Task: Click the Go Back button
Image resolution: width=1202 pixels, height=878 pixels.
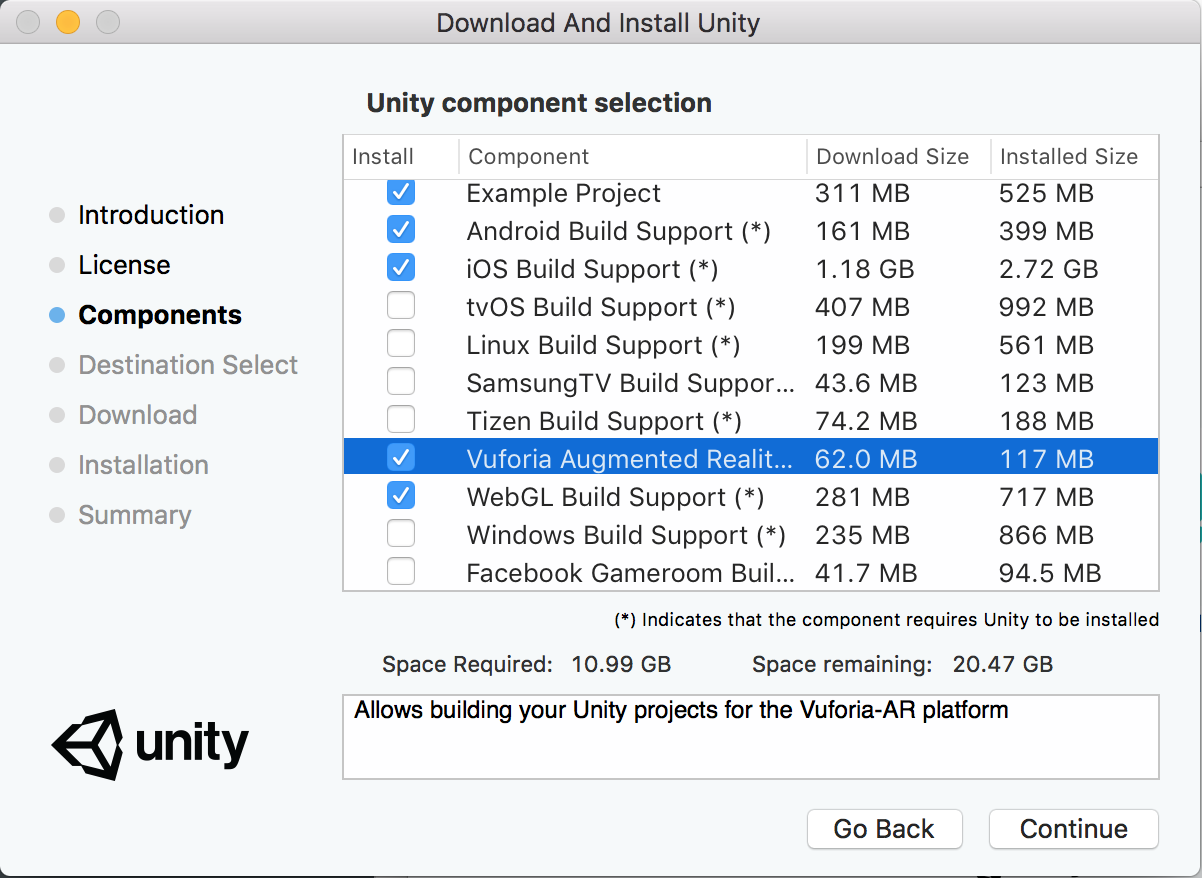Action: pos(884,829)
